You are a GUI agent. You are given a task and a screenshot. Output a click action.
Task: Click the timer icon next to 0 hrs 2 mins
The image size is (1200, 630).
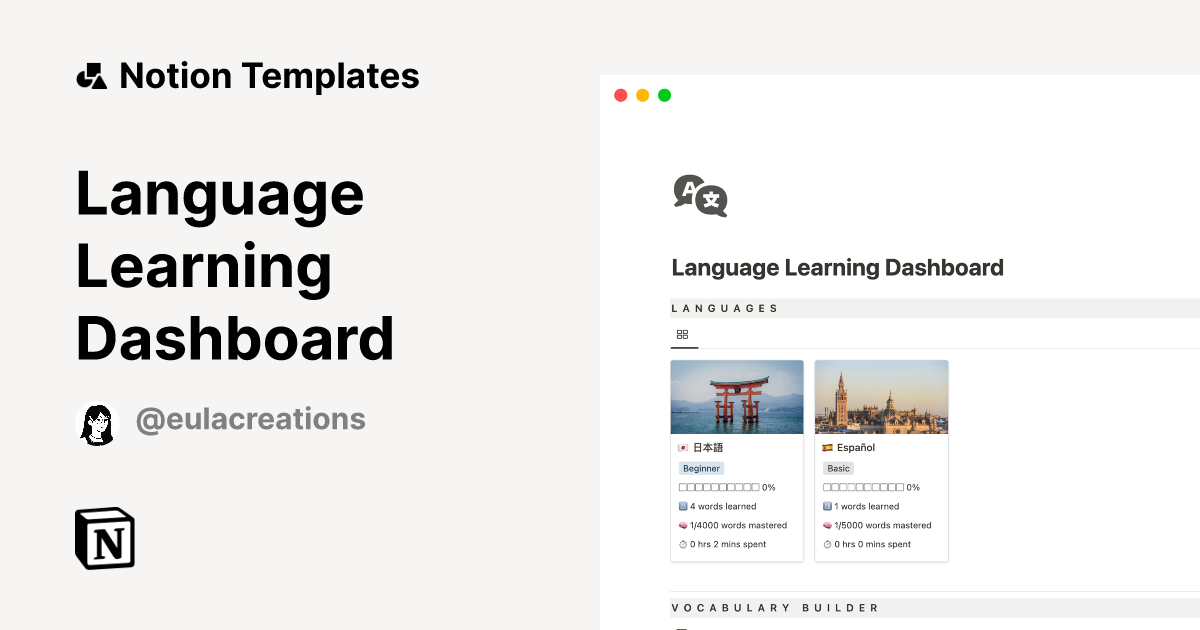coord(681,544)
